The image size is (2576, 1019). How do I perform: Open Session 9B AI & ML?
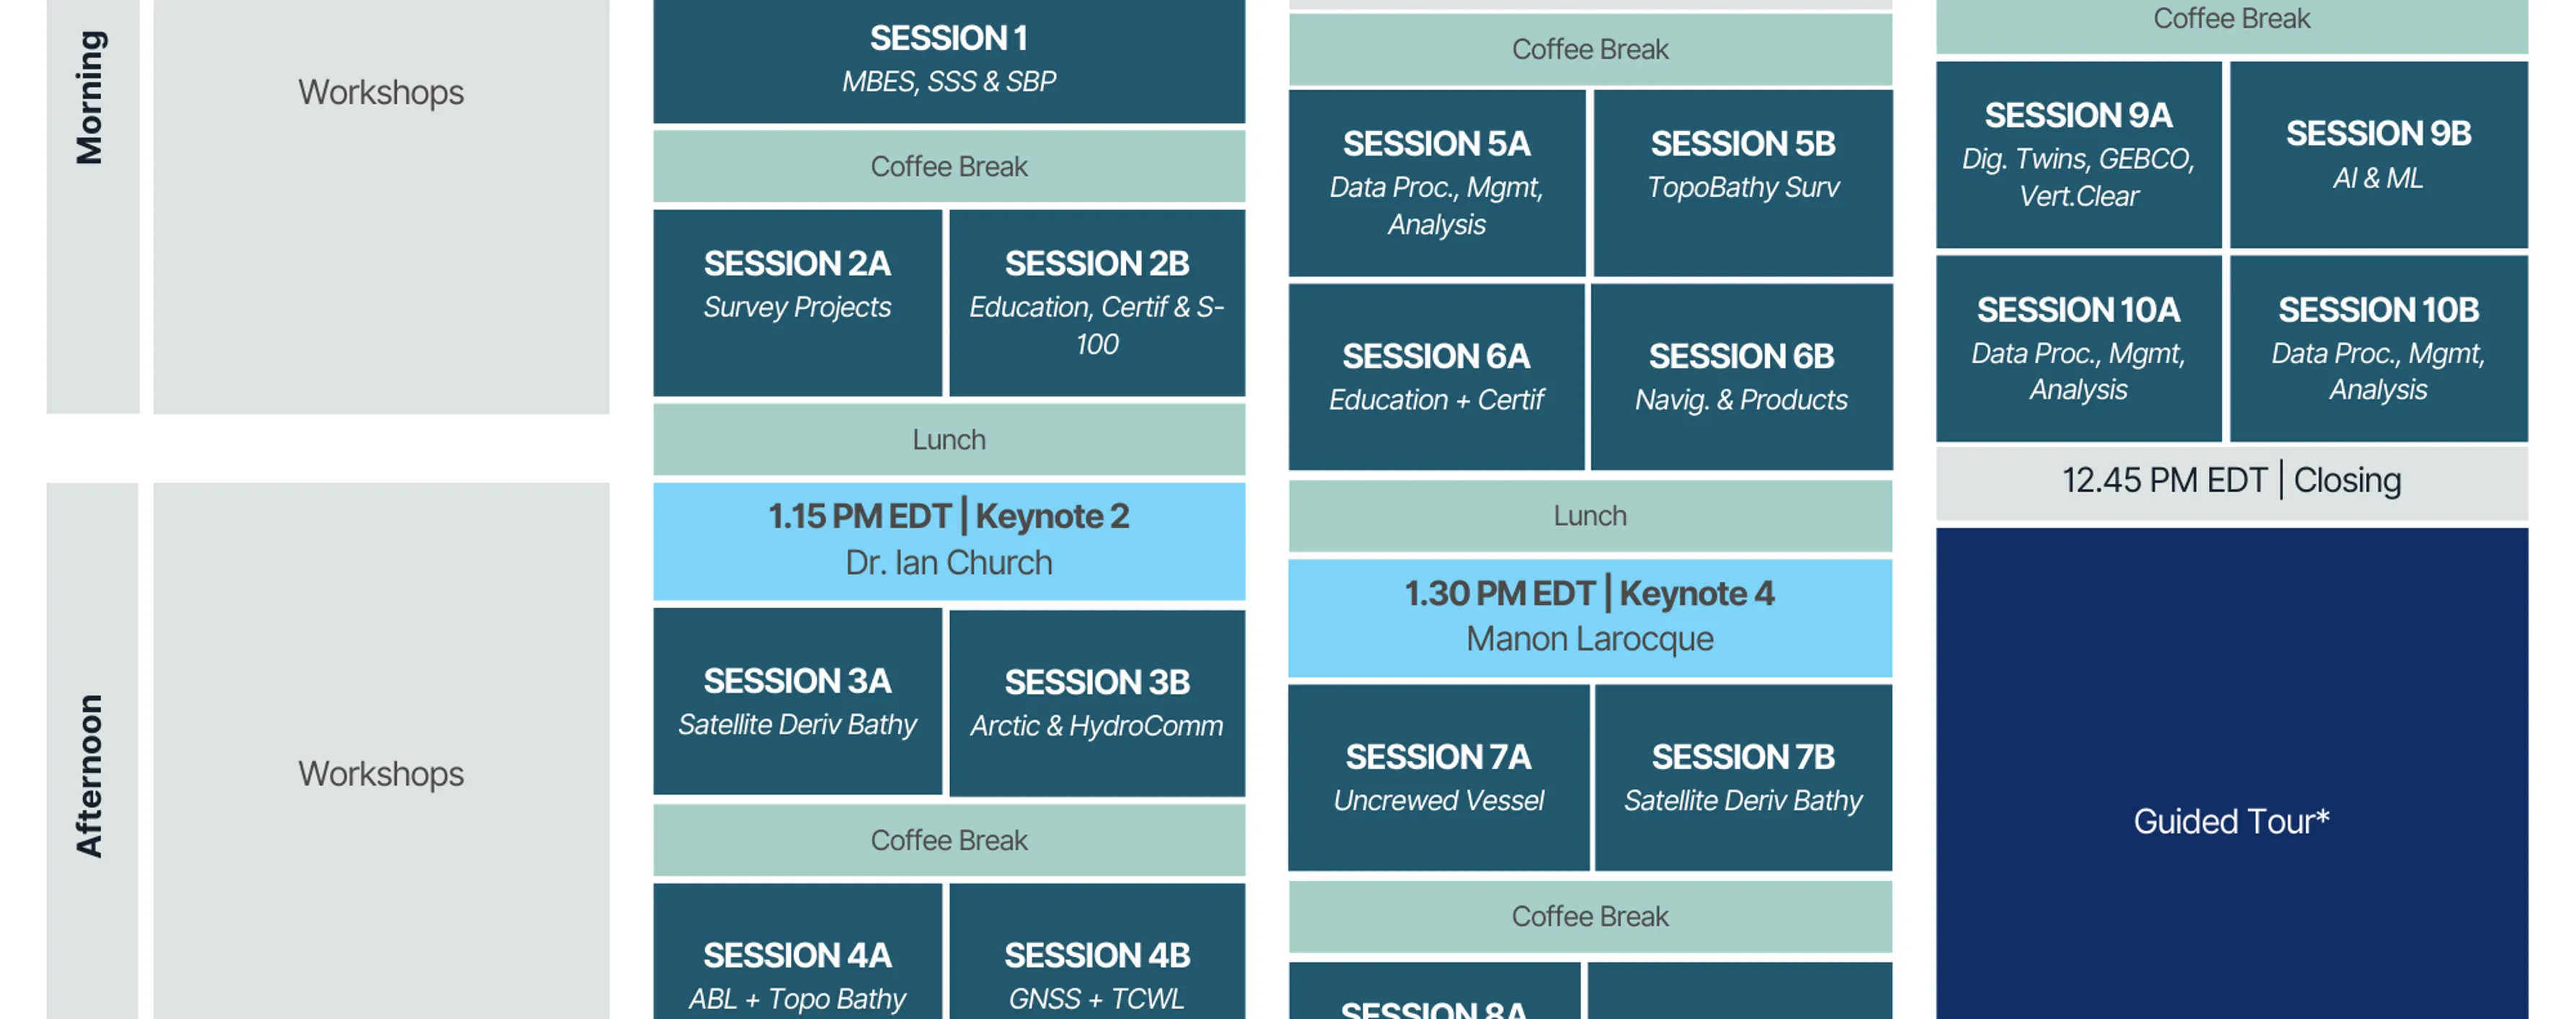[2378, 154]
